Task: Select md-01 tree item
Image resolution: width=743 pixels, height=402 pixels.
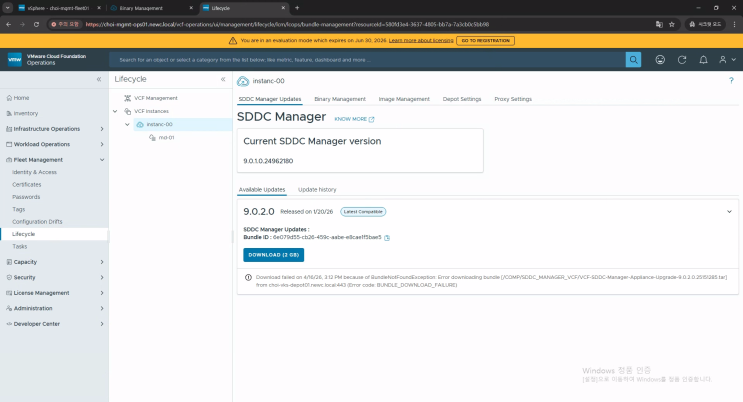Action: pyautogui.click(x=166, y=137)
